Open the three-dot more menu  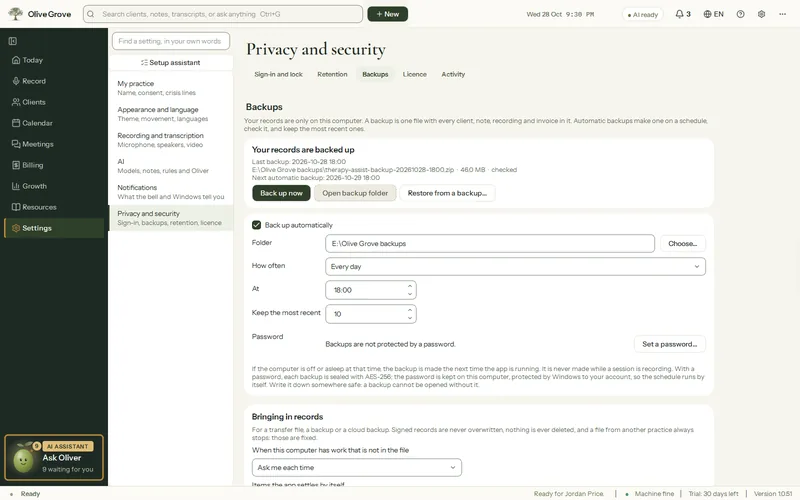[782, 14]
